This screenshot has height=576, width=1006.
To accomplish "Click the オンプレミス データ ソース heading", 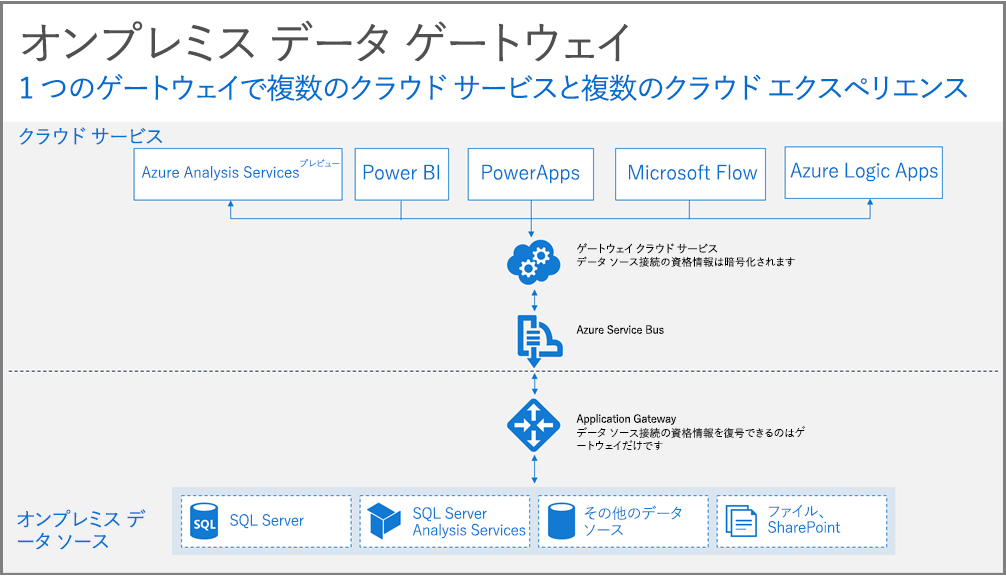I will tap(81, 530).
